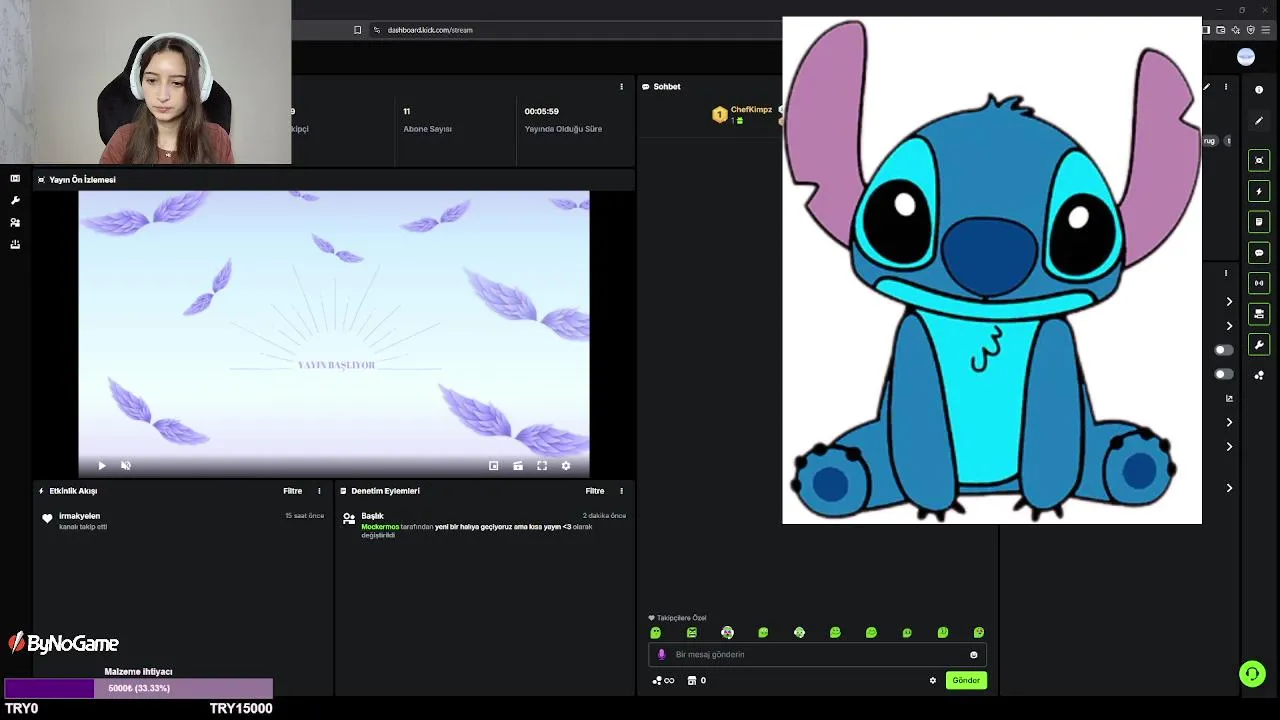Toggle moderation actions icon in right sidebar

(x=1259, y=222)
